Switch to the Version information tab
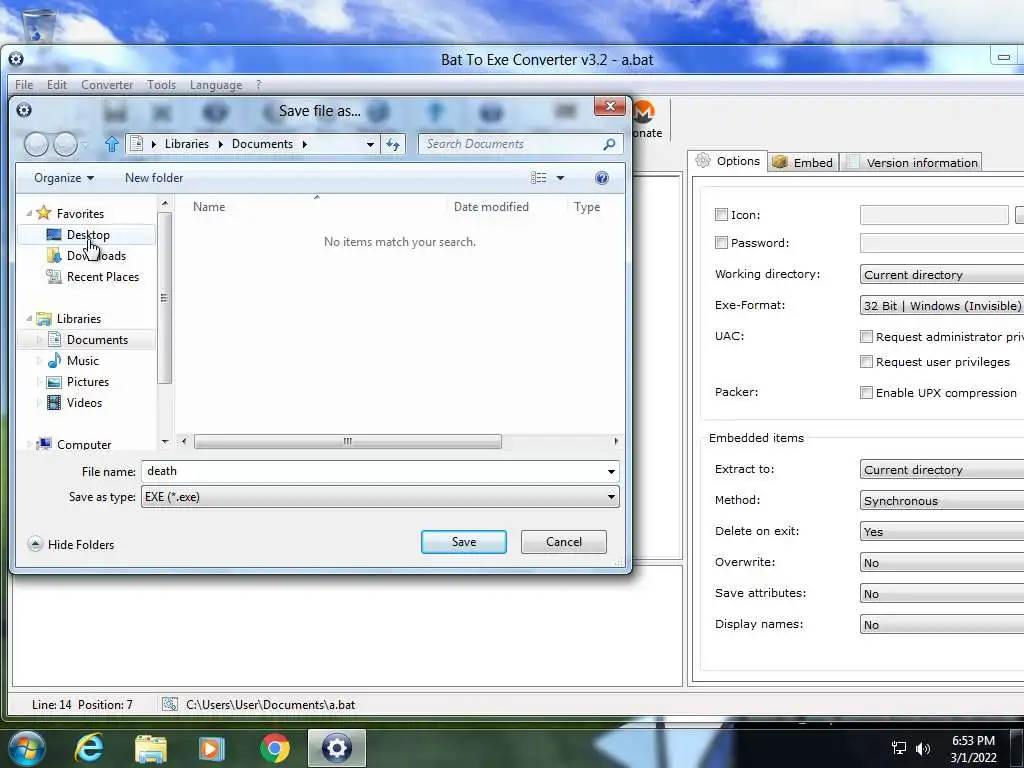The image size is (1024, 768). [912, 163]
